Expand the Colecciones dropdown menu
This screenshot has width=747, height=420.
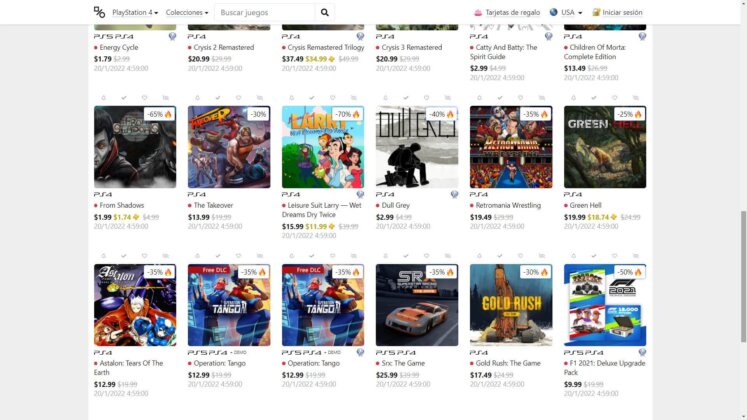pyautogui.click(x=187, y=12)
